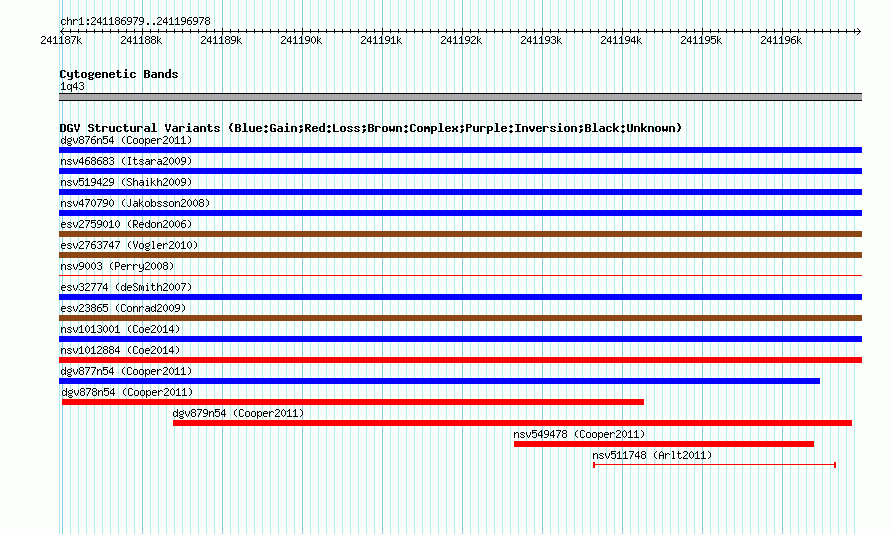Screen dimensions: 890x534
Task: Select the nsv549478 (Cooper2011) red bar
Action: click(x=664, y=444)
